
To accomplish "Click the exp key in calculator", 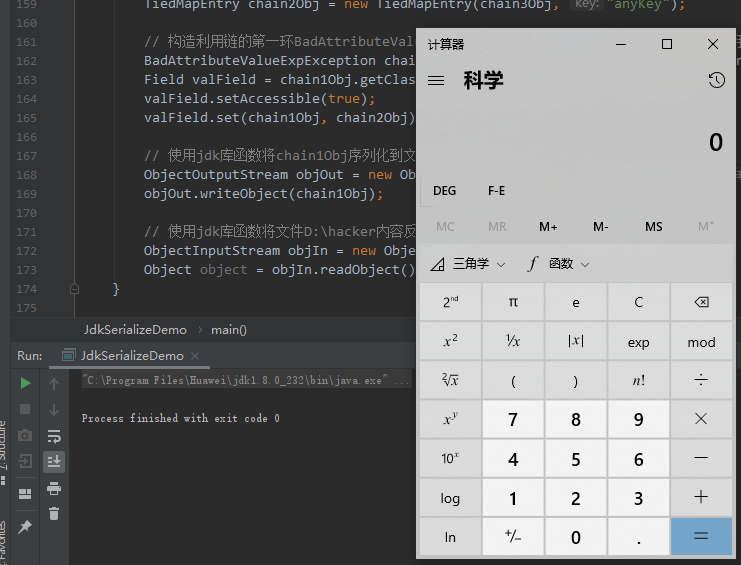I will [x=638, y=341].
